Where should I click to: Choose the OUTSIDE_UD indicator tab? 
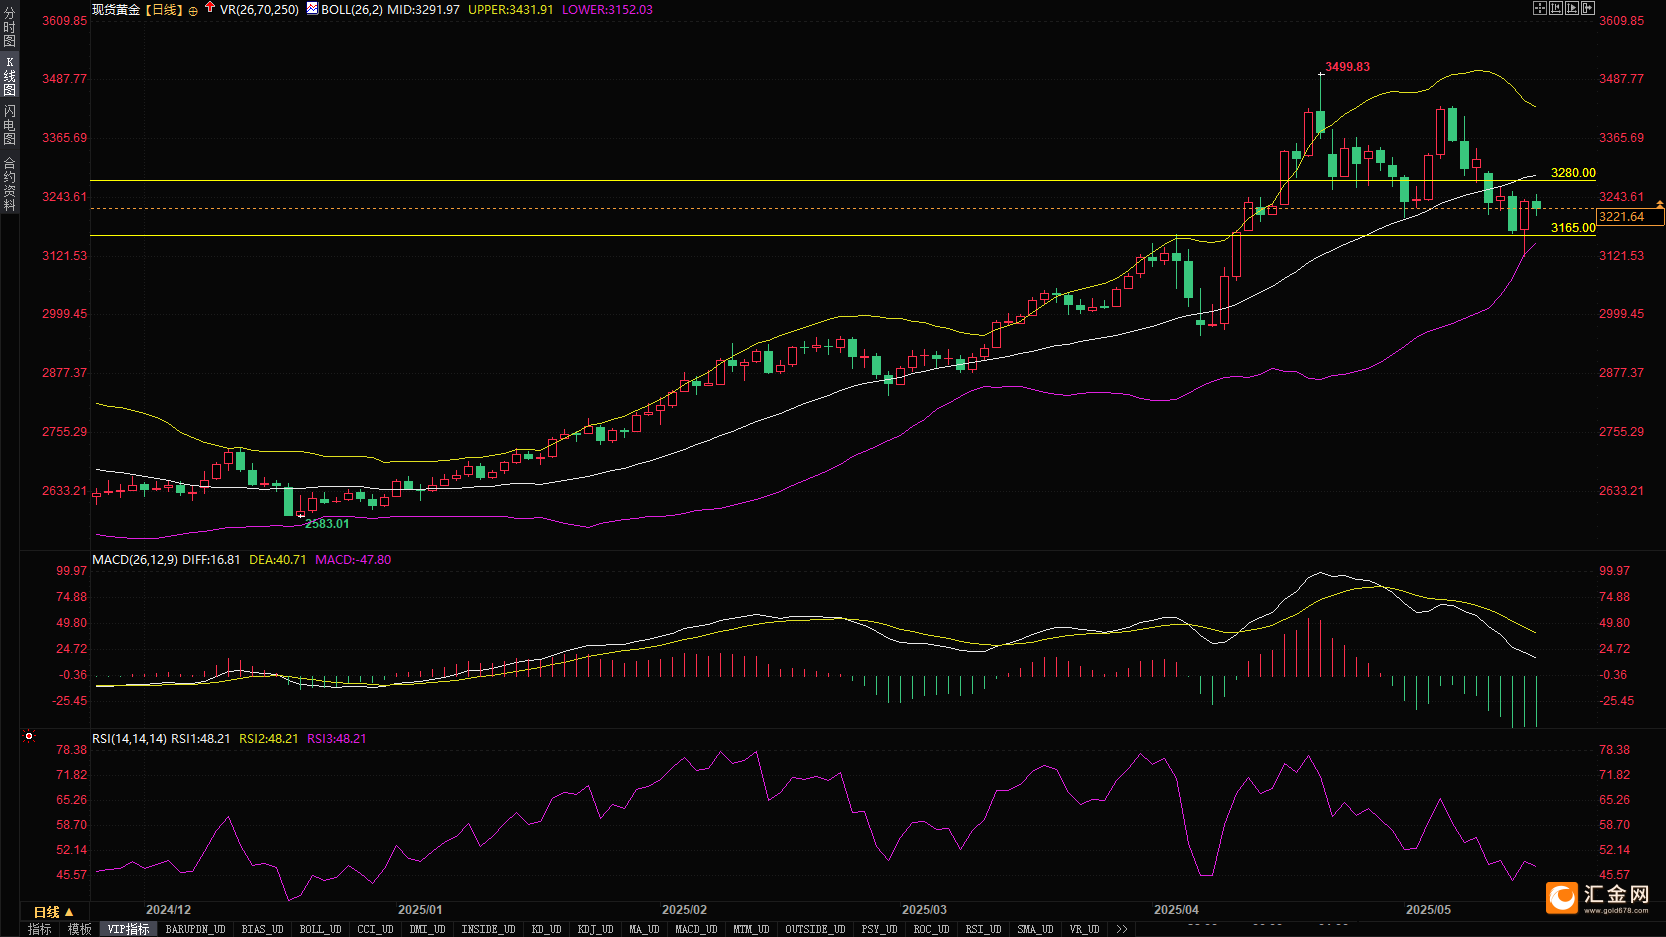(x=816, y=929)
